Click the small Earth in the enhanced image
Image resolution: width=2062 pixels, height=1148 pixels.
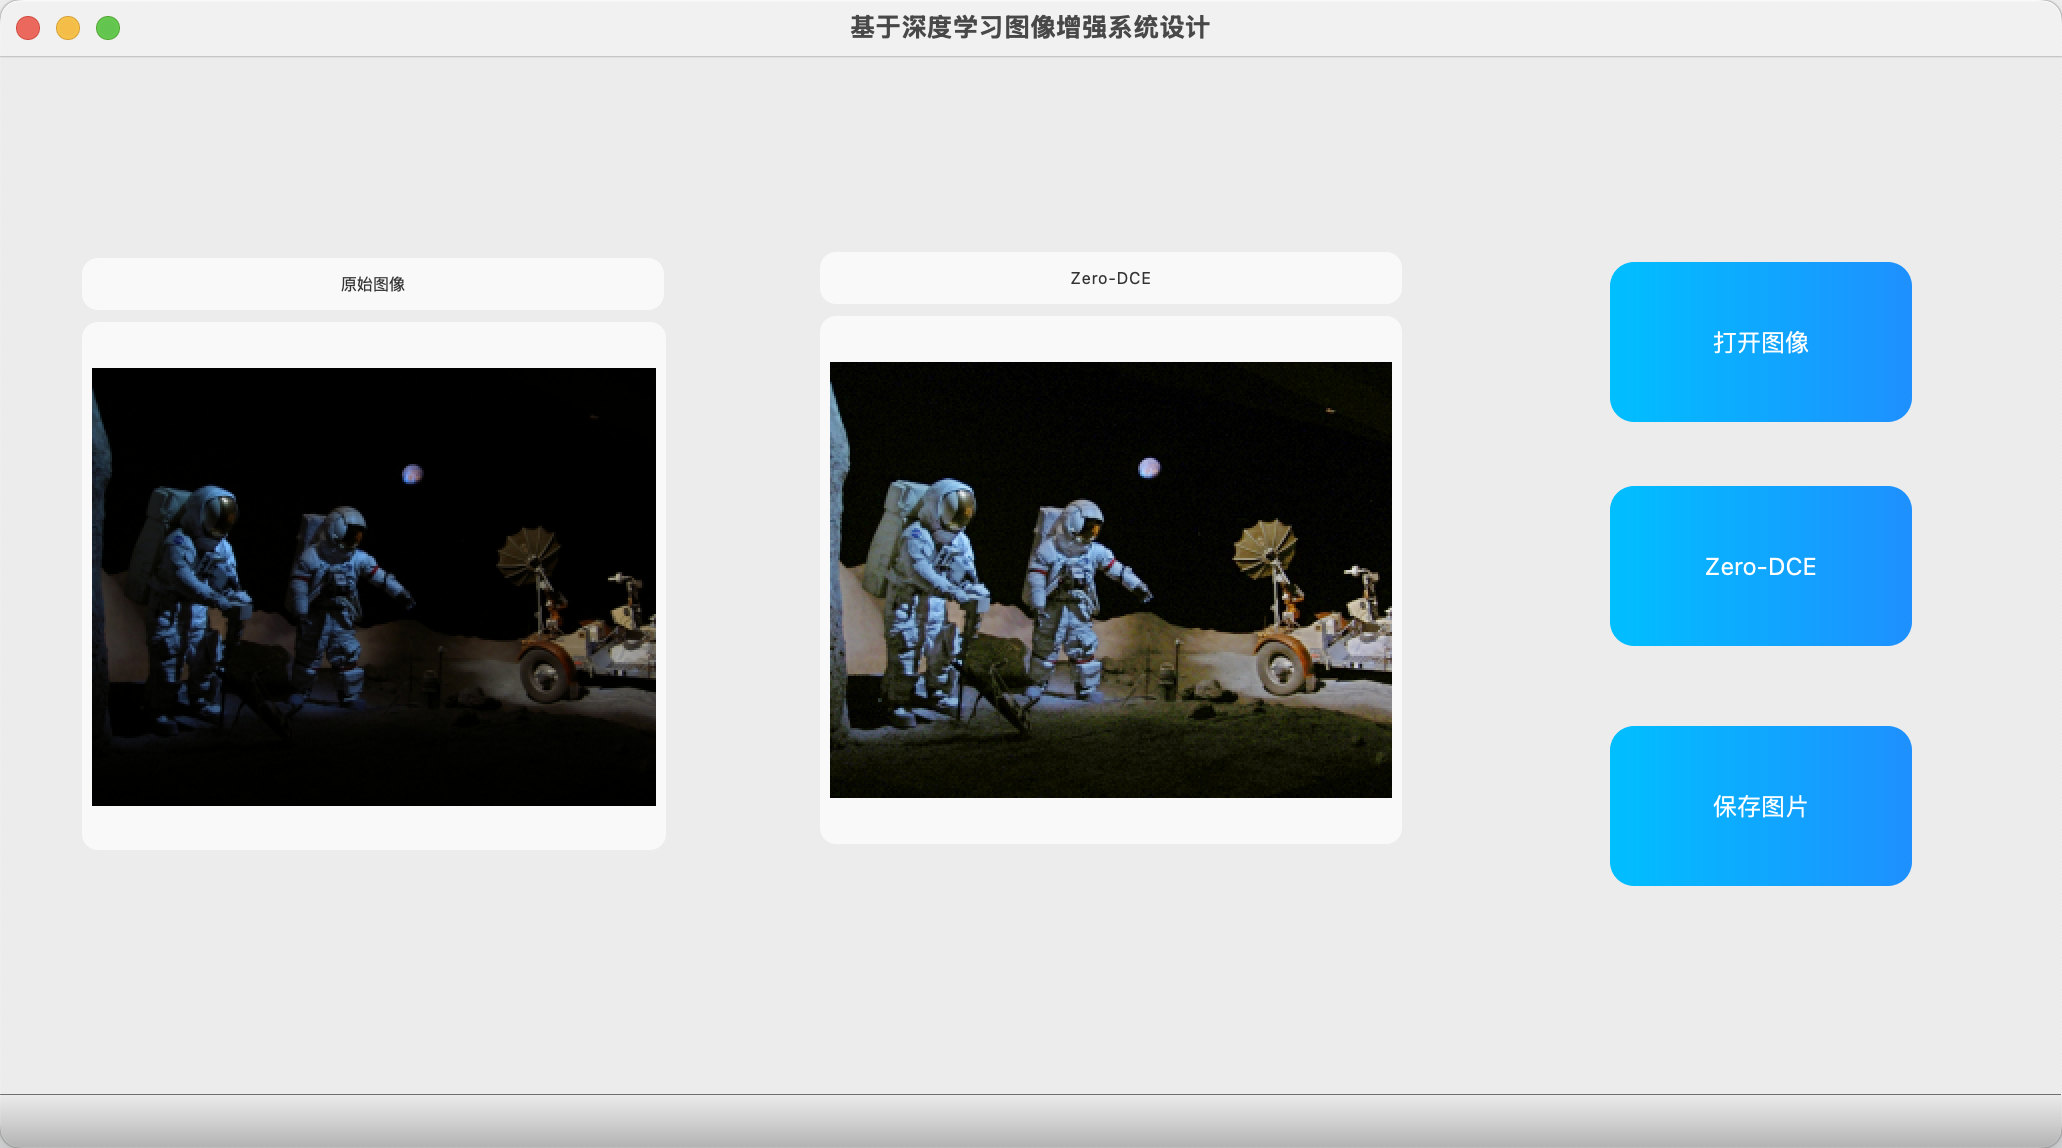point(1149,467)
